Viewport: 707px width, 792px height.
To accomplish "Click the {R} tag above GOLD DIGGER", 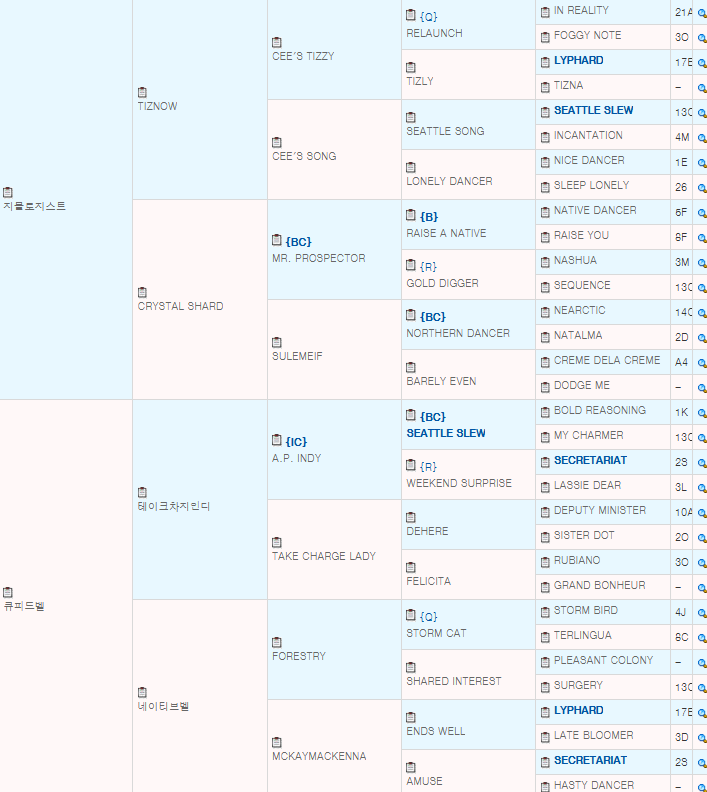I will (x=428, y=267).
